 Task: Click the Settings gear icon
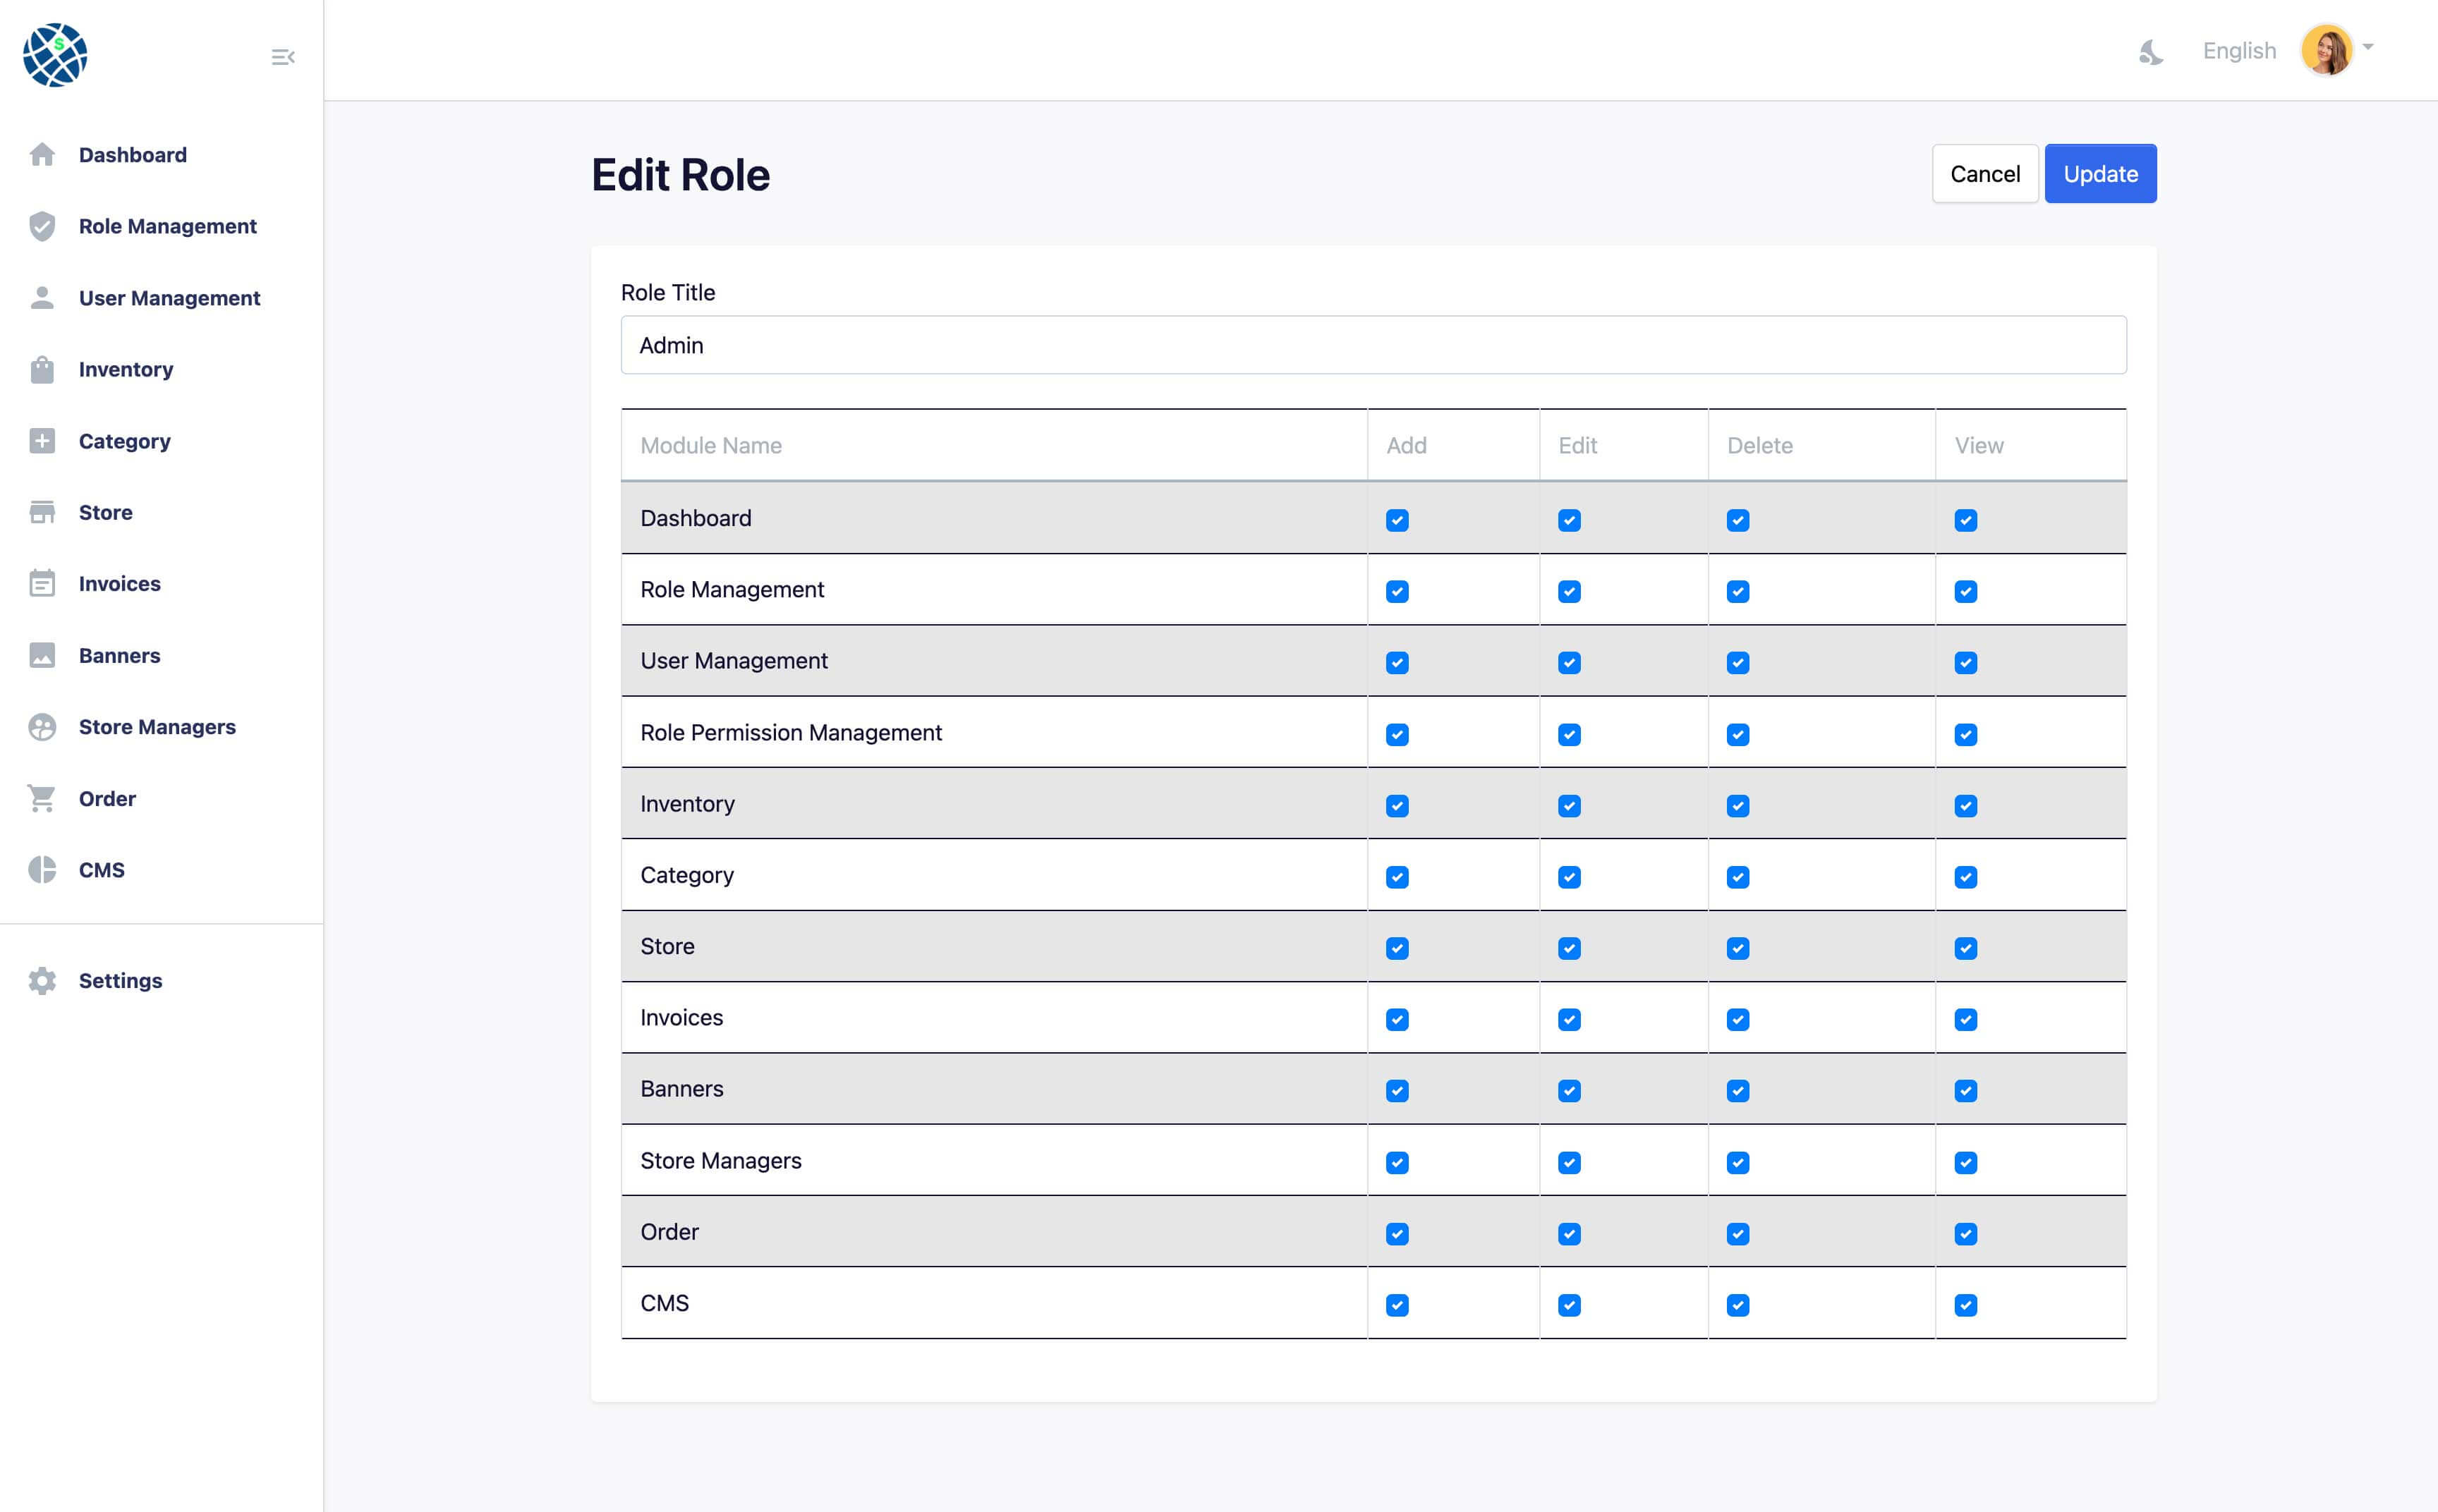42,981
